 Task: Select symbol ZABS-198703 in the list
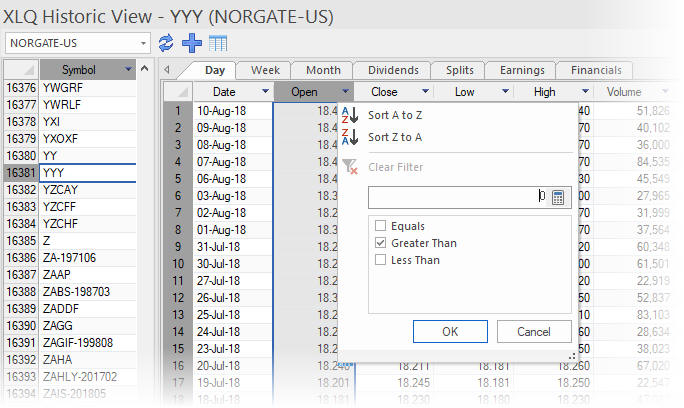pyautogui.click(x=87, y=291)
